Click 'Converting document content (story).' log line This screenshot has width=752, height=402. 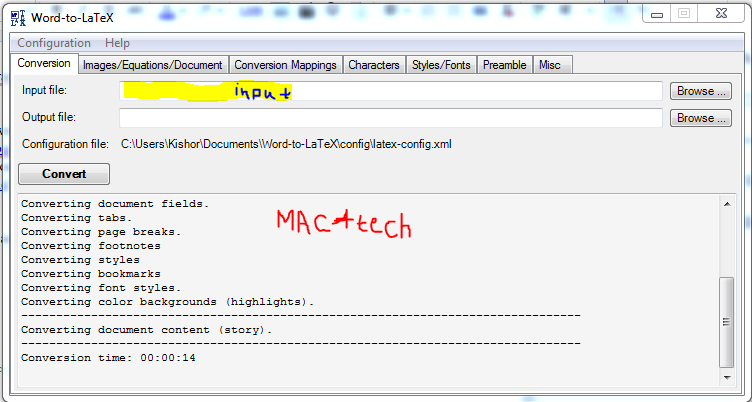point(147,330)
